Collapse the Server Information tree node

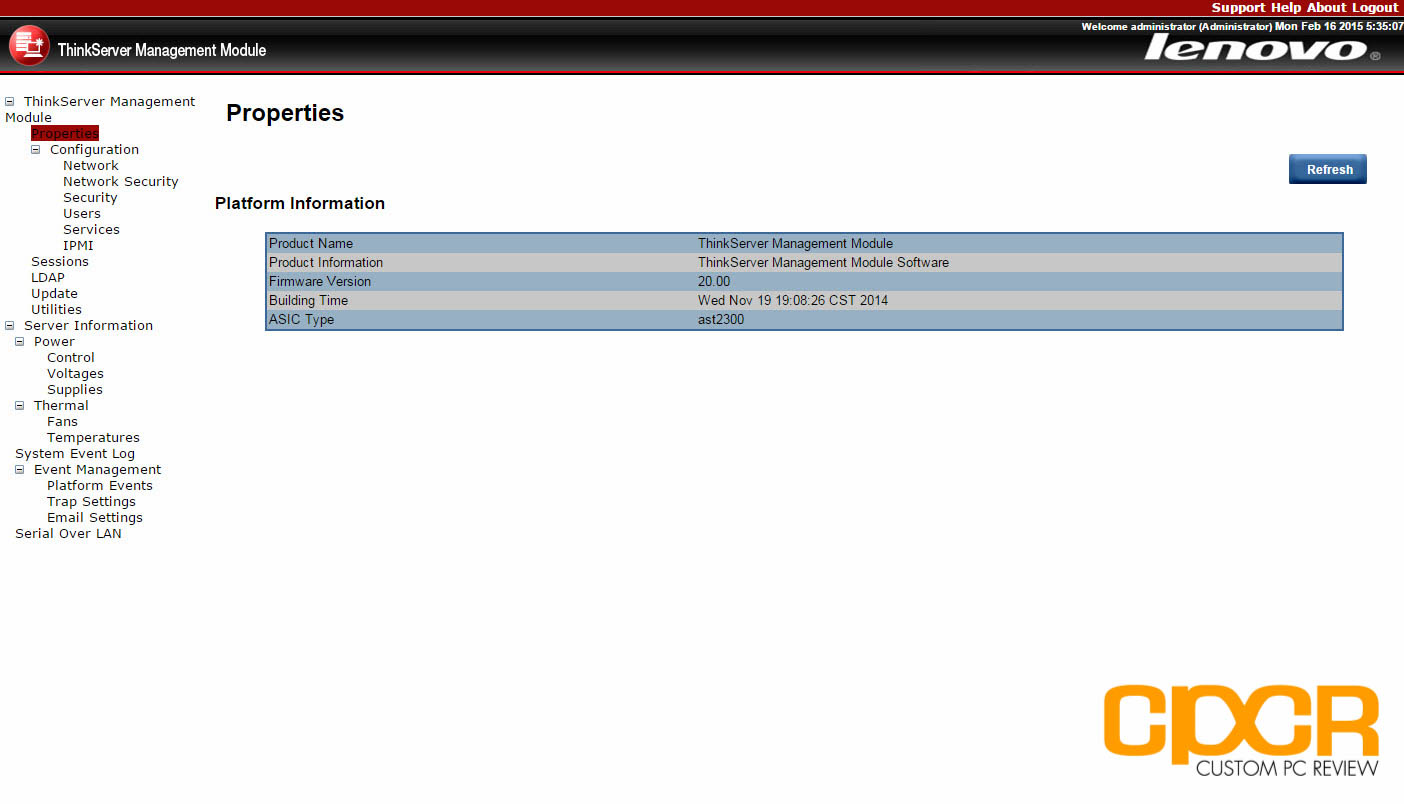pyautogui.click(x=10, y=326)
